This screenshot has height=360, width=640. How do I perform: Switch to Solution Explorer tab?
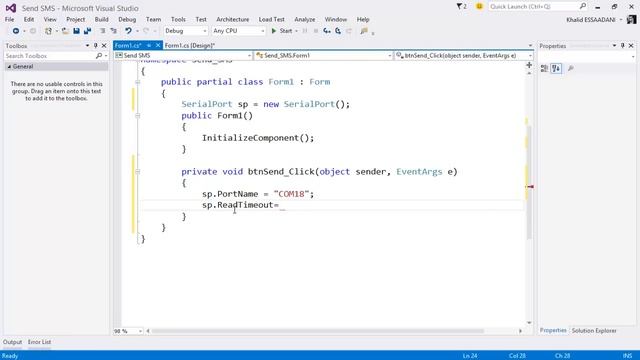[594, 331]
